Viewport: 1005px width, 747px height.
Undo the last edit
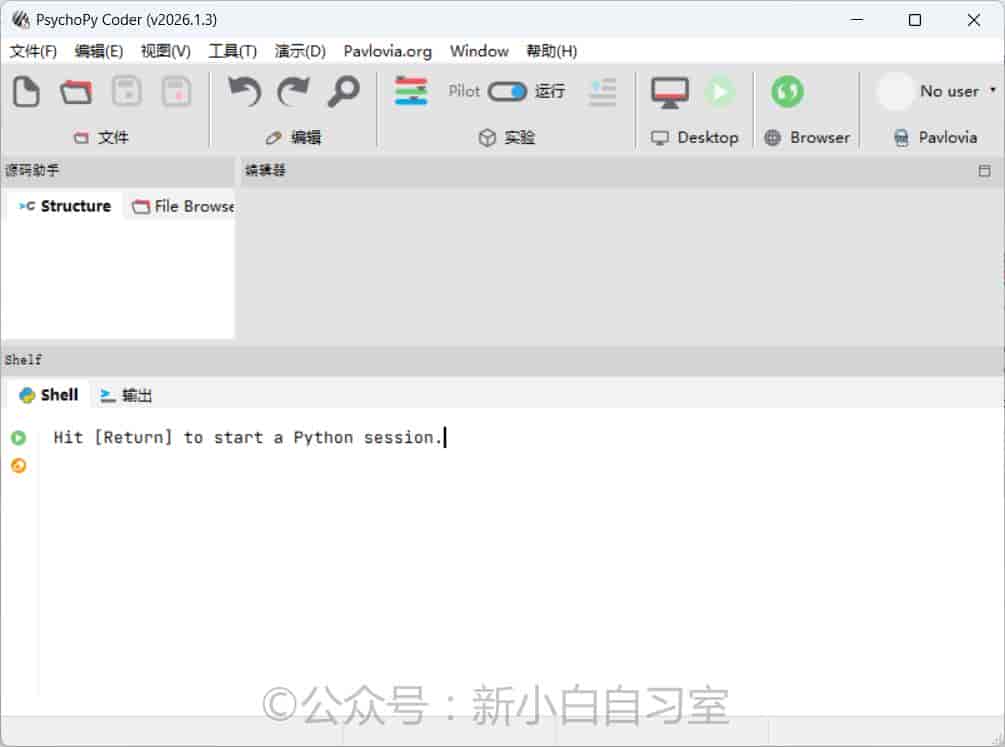244,92
